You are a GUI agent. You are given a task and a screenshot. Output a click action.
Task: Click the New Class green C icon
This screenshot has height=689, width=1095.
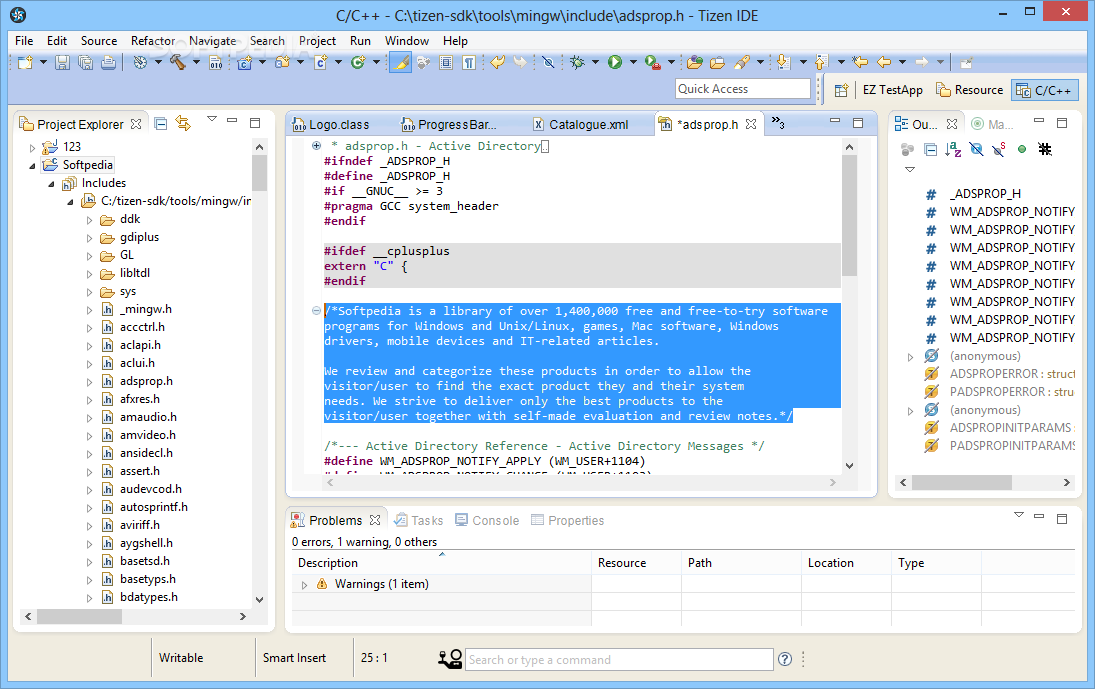(358, 63)
